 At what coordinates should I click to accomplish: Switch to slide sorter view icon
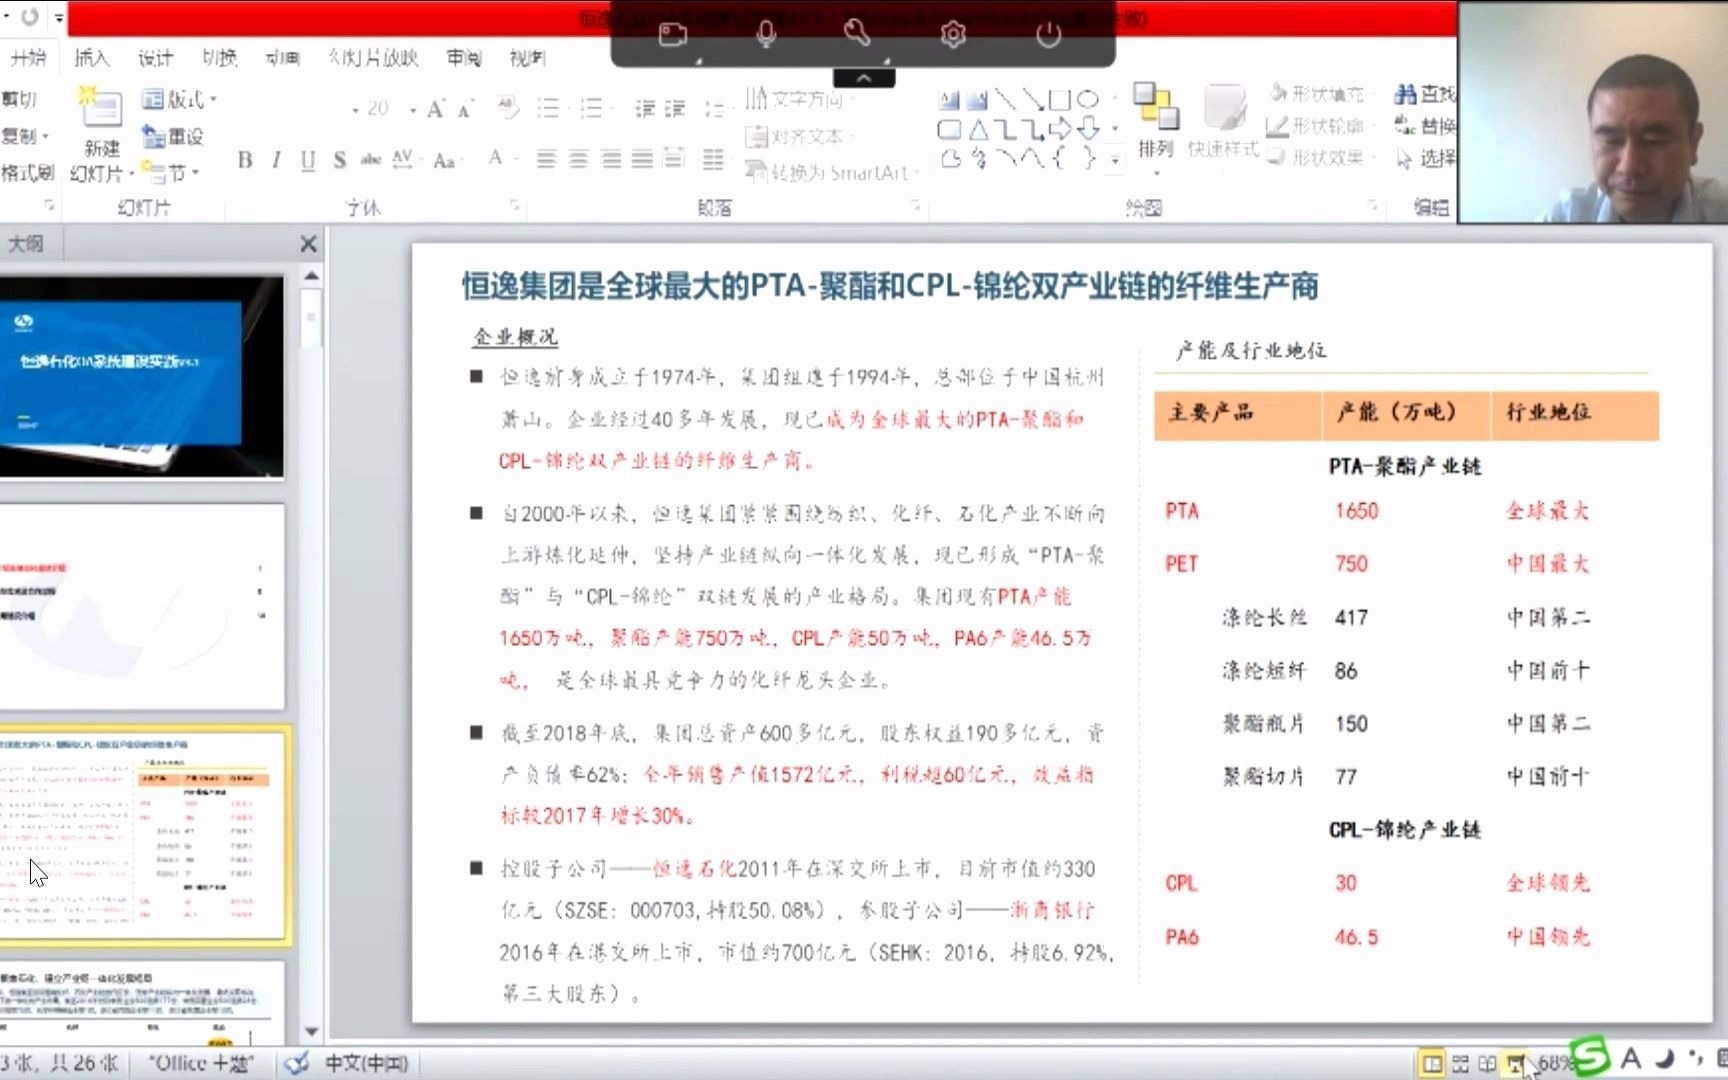[x=1460, y=1063]
